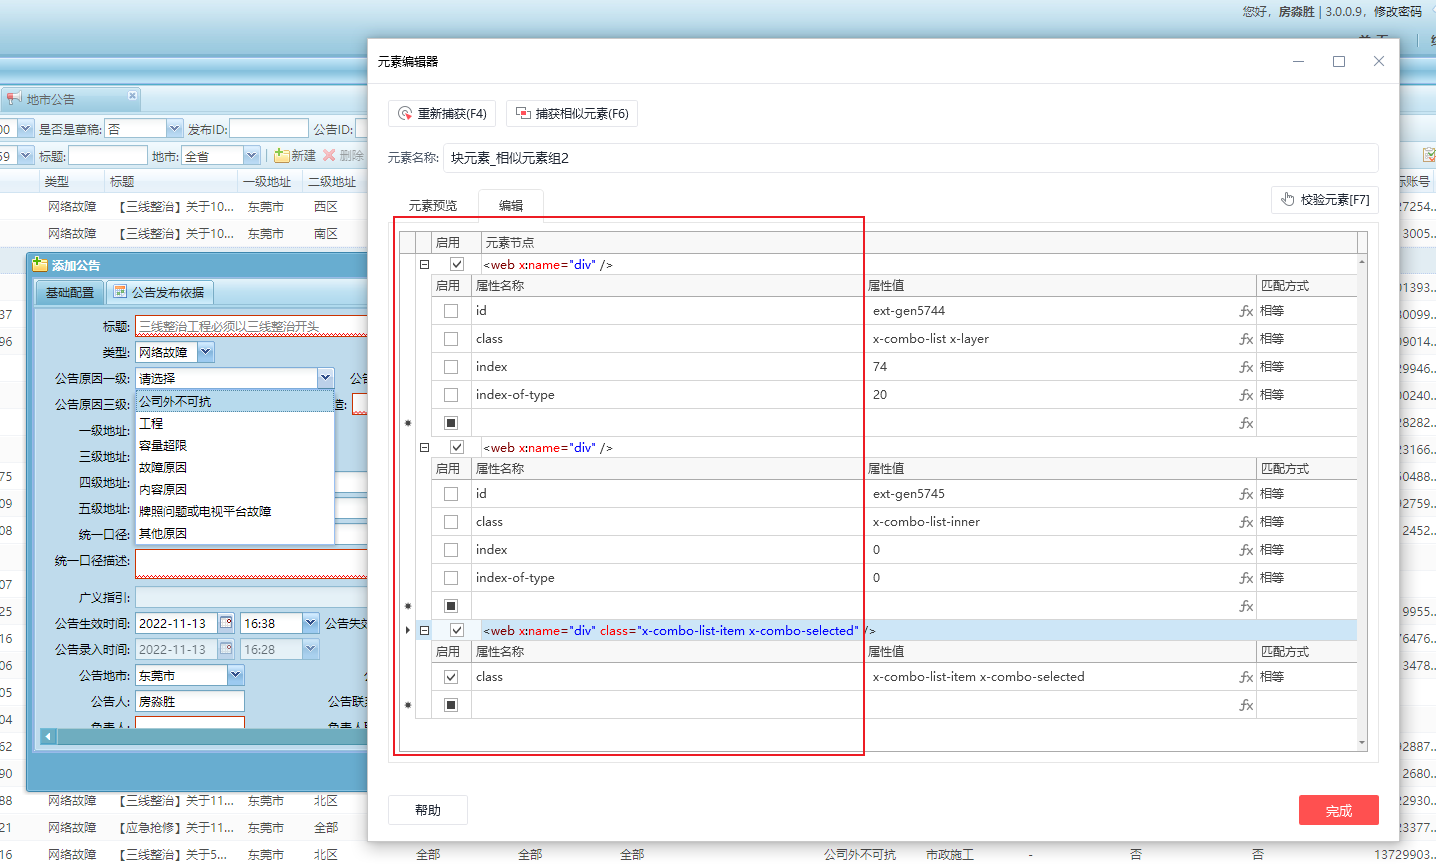Click the fx icon in the id row of ext-gen5744
This screenshot has width=1436, height=867.
pos(1246,311)
